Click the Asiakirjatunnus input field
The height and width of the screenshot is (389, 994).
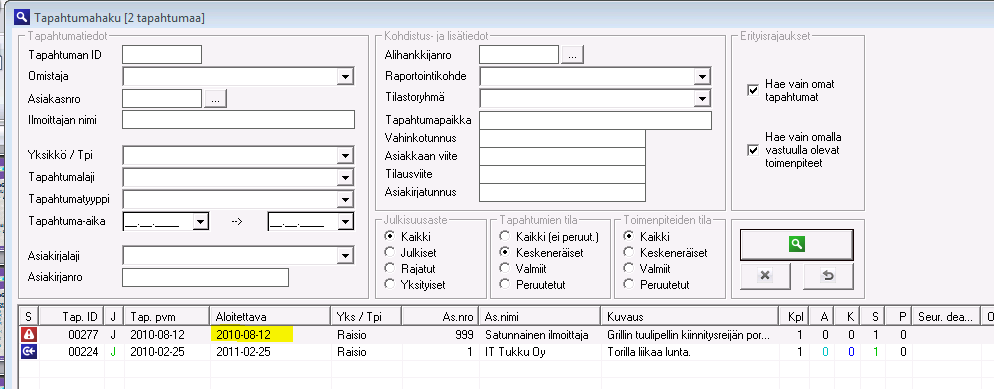(562, 192)
